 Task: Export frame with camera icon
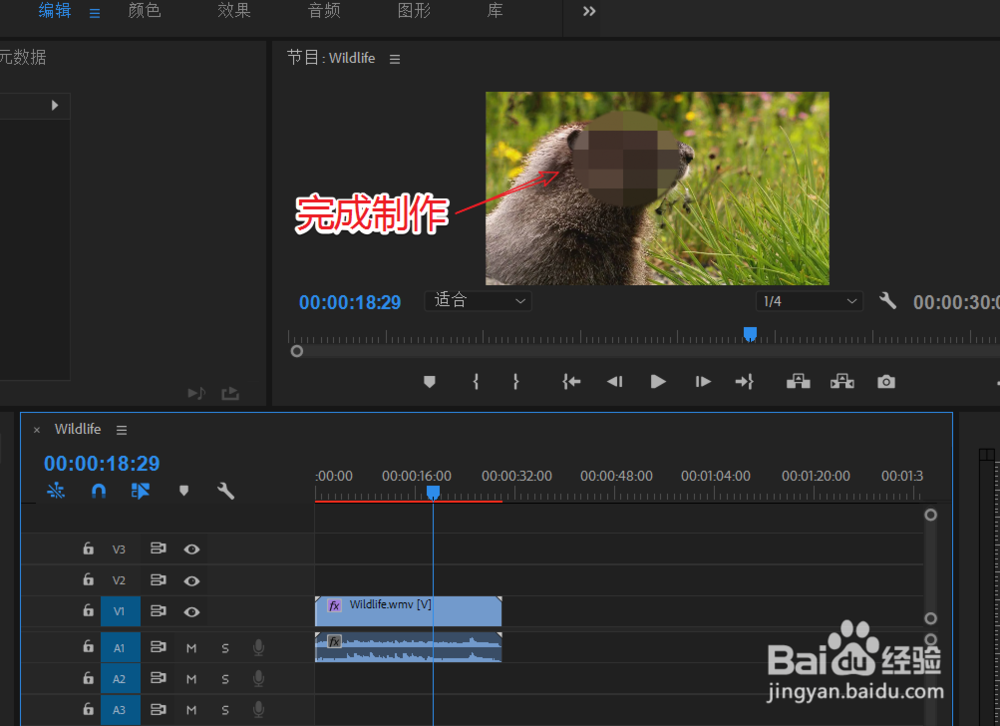pyautogui.click(x=886, y=382)
